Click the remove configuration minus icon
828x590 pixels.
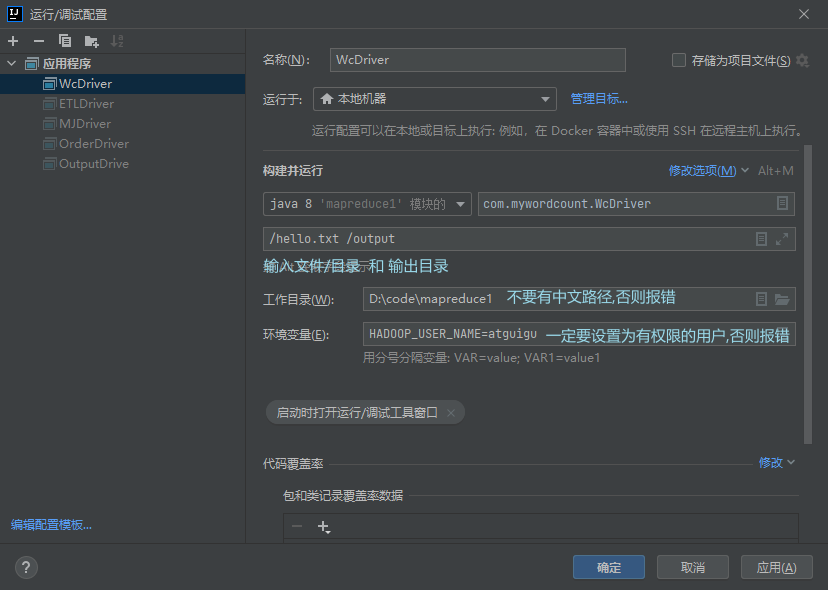click(x=39, y=41)
